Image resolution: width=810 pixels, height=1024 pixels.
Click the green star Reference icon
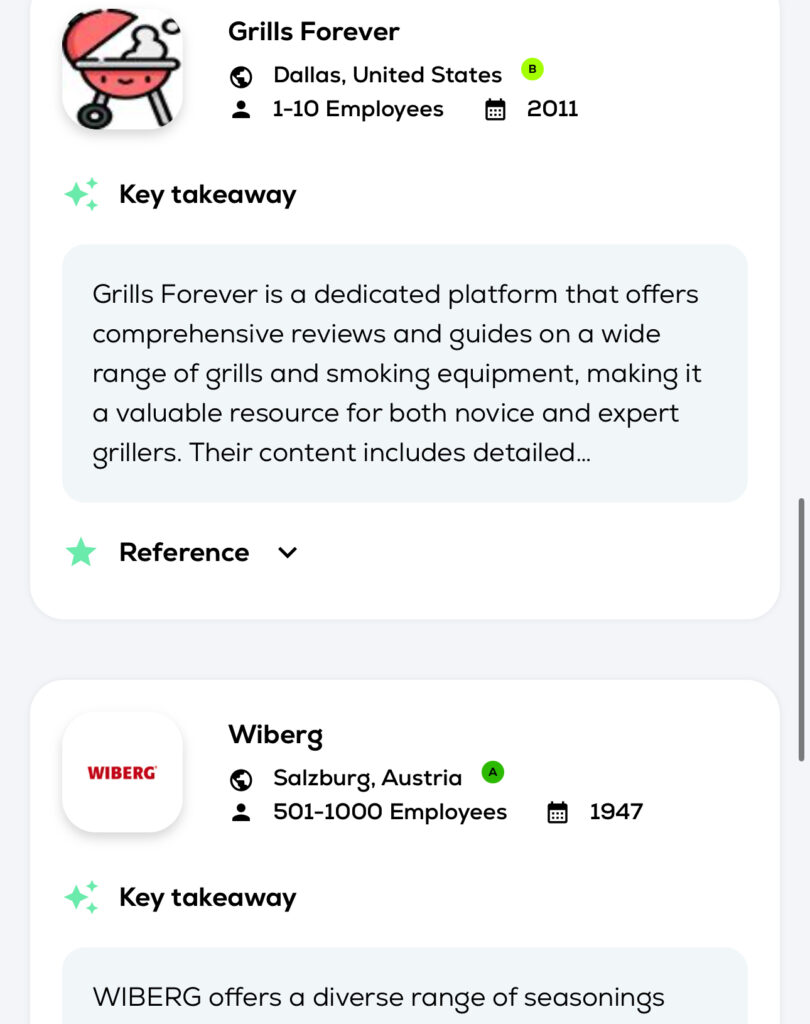coord(81,552)
